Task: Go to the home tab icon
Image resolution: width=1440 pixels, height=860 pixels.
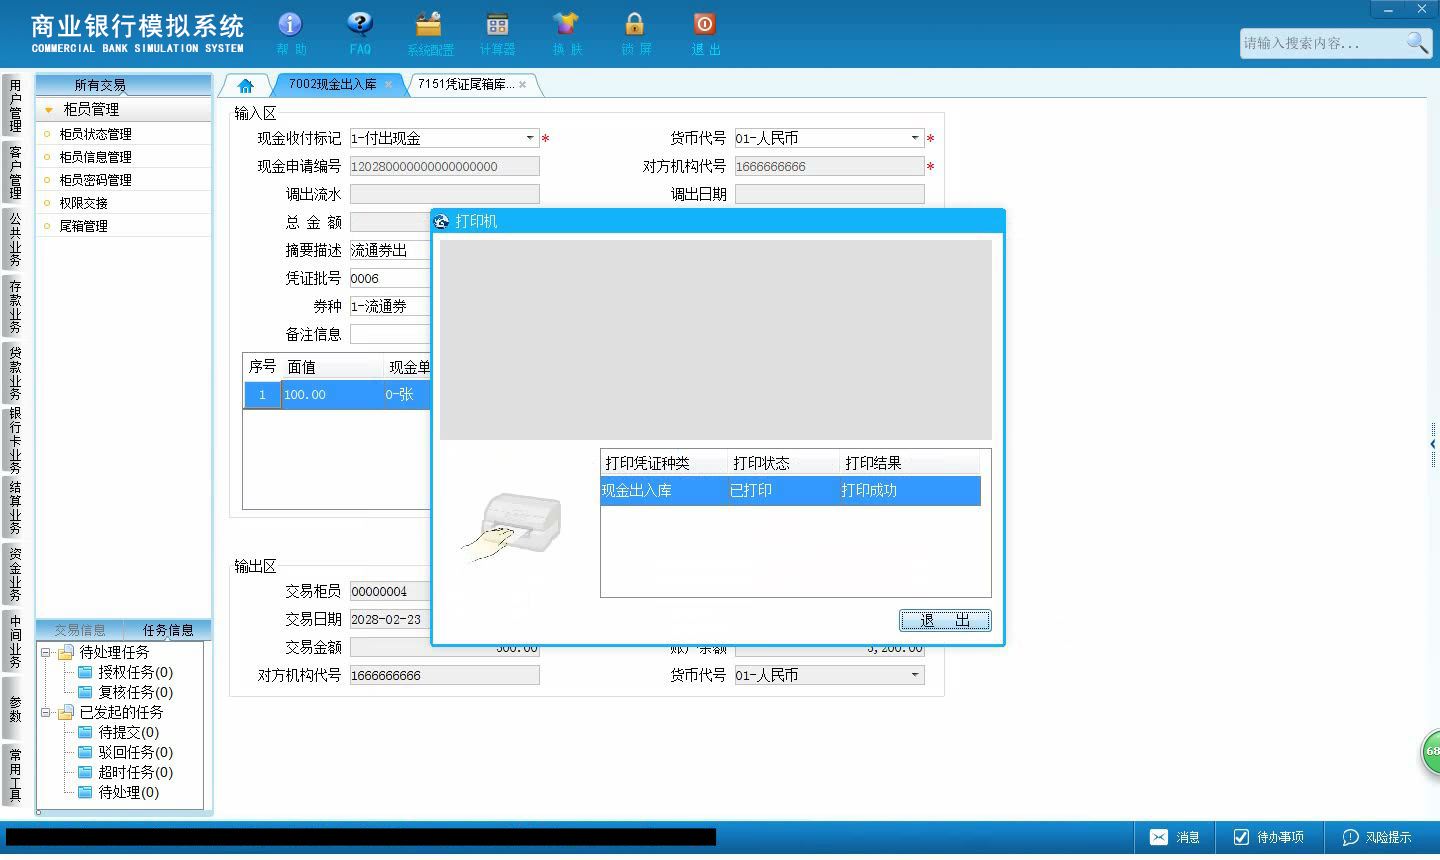Action: click(x=245, y=85)
